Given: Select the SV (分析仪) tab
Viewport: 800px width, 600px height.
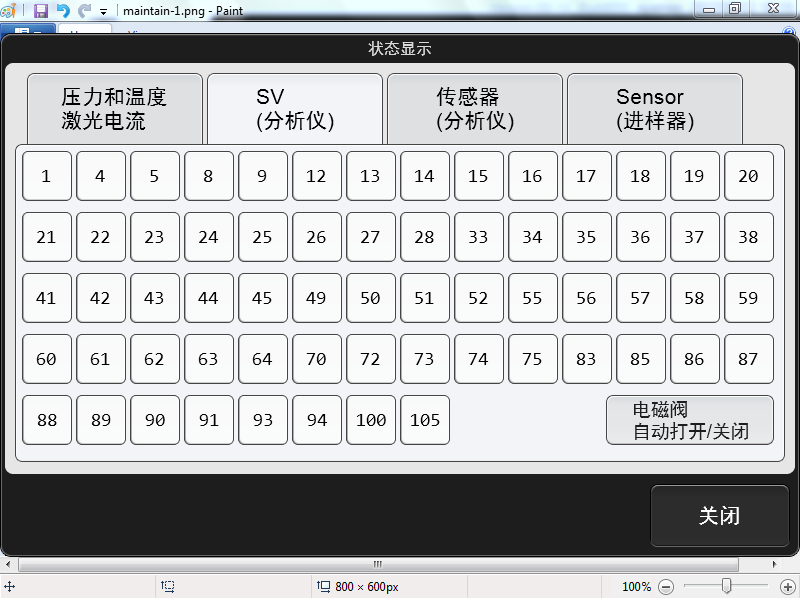Looking at the screenshot, I should tap(294, 109).
